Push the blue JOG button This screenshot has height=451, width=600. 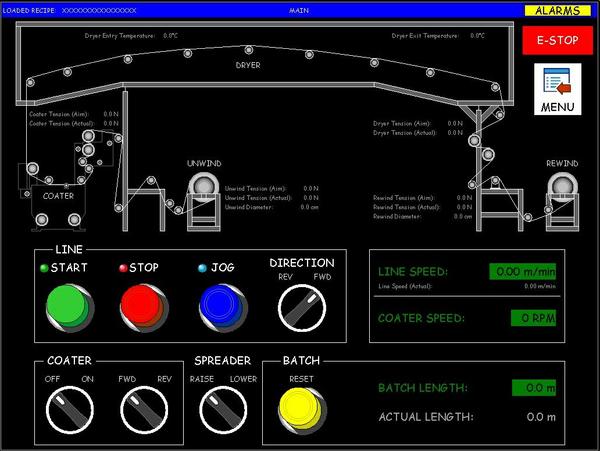[223, 308]
